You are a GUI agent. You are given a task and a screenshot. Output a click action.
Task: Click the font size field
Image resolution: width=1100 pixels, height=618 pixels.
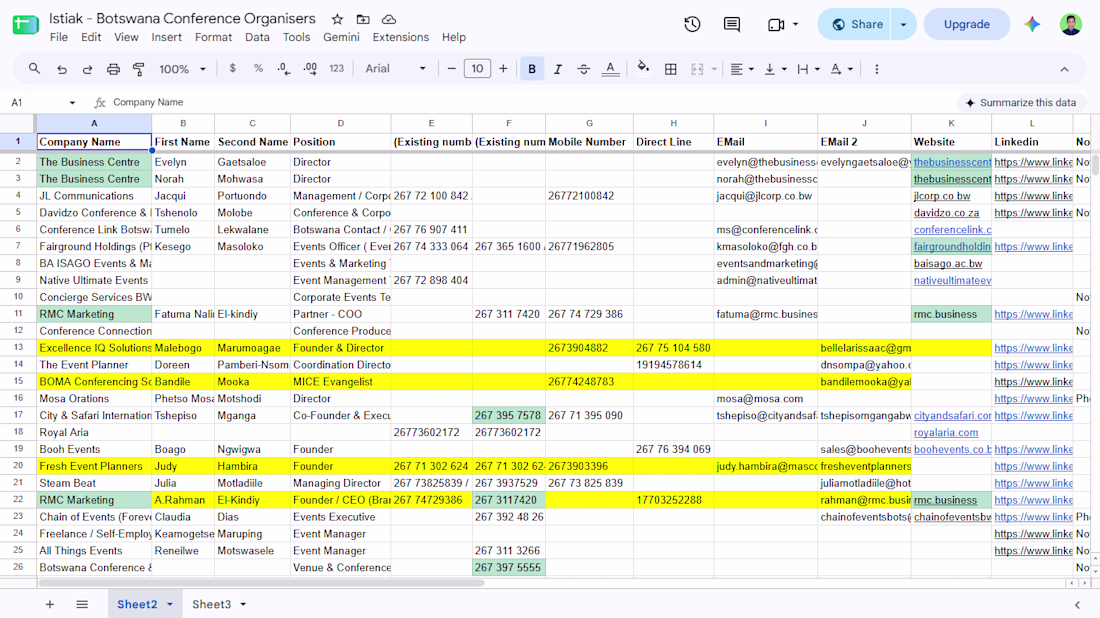pos(477,69)
